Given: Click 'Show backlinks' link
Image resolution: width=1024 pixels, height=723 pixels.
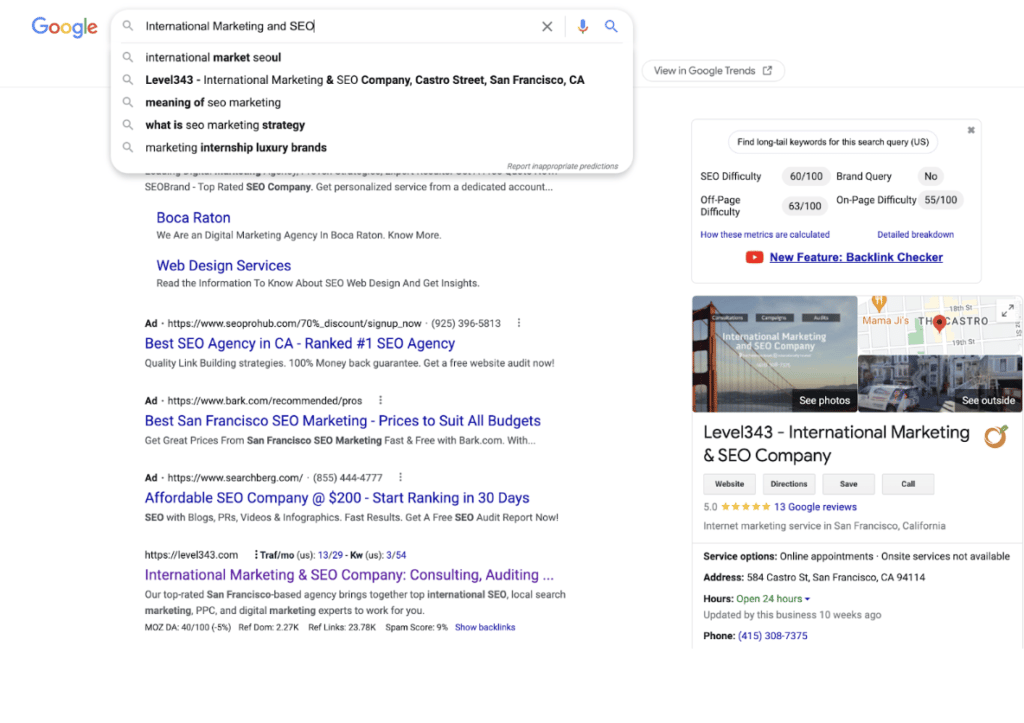Looking at the screenshot, I should click(x=485, y=627).
